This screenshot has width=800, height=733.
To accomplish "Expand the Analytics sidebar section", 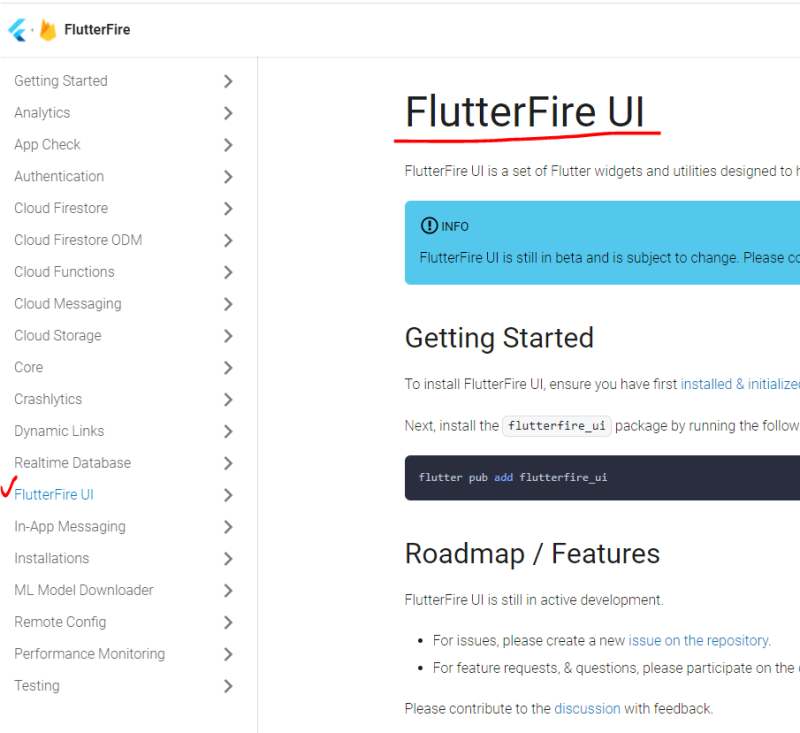I will [228, 113].
